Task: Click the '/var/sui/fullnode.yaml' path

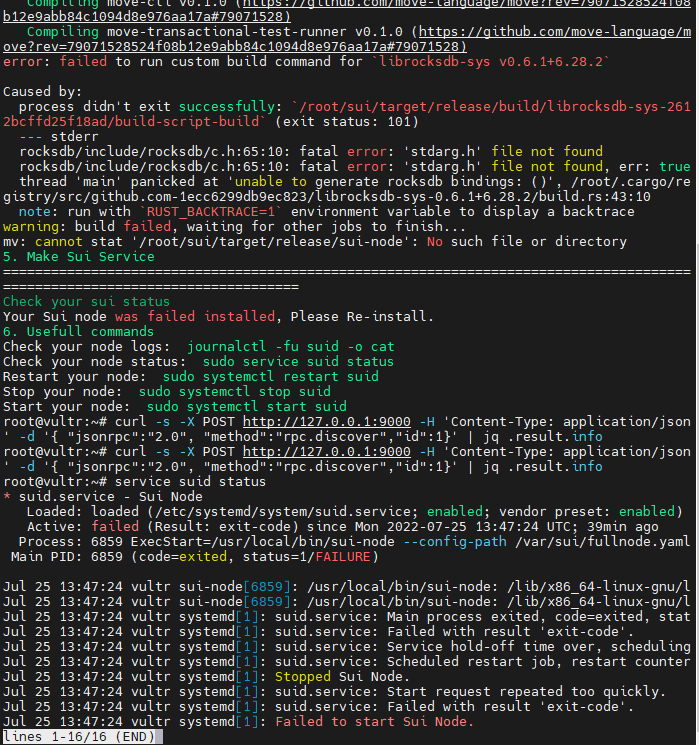Action: [x=603, y=542]
